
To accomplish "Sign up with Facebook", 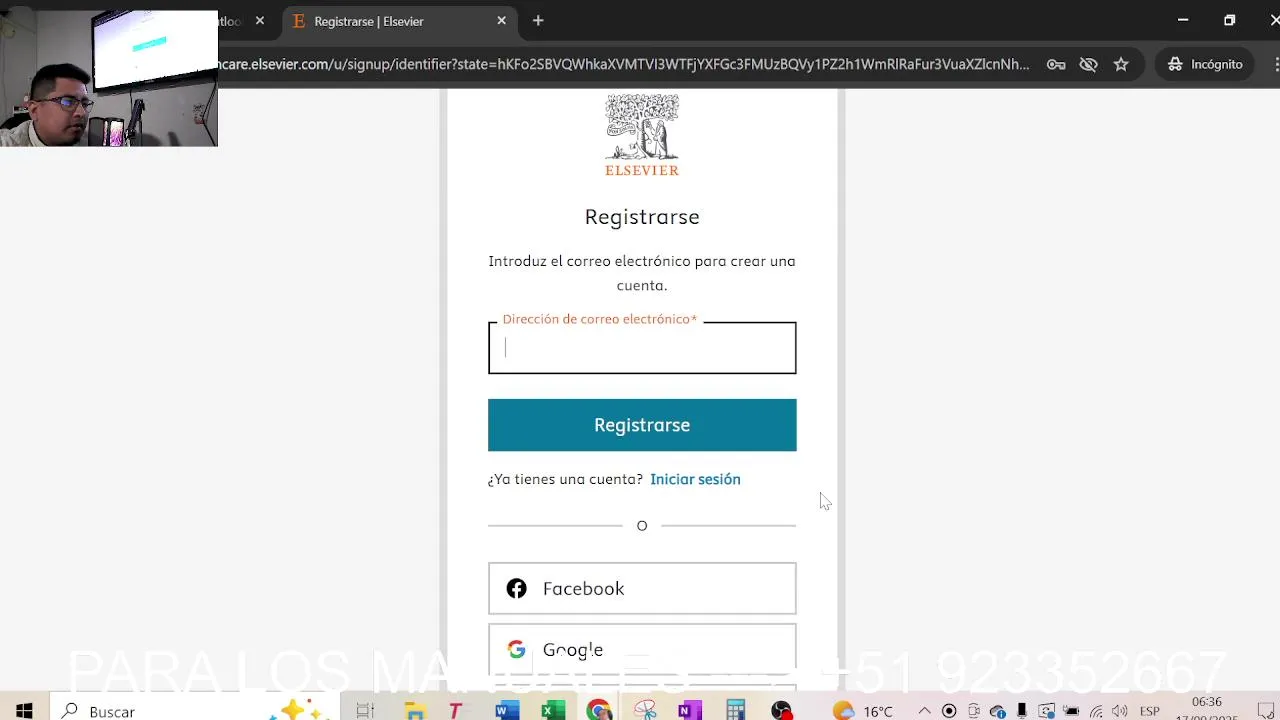I will (x=642, y=588).
